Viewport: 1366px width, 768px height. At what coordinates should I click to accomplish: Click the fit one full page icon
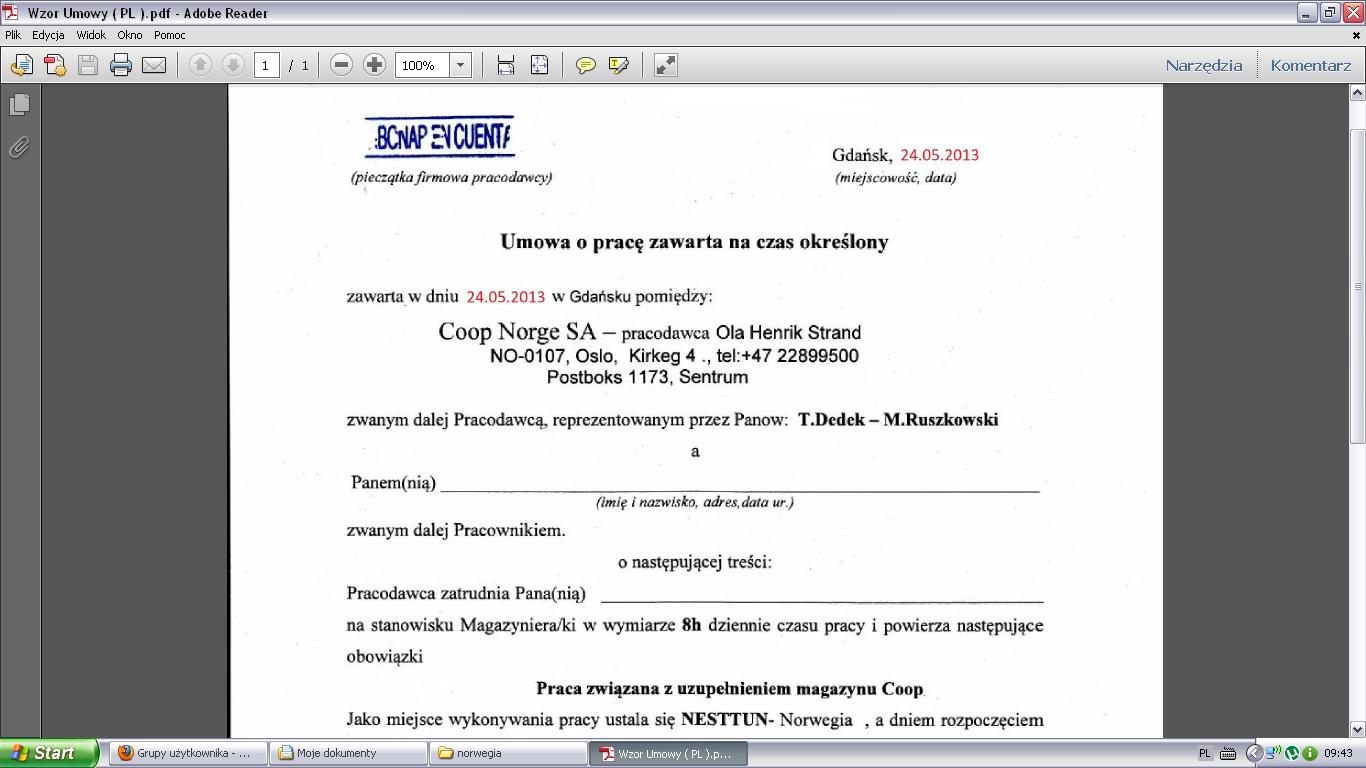(x=539, y=65)
